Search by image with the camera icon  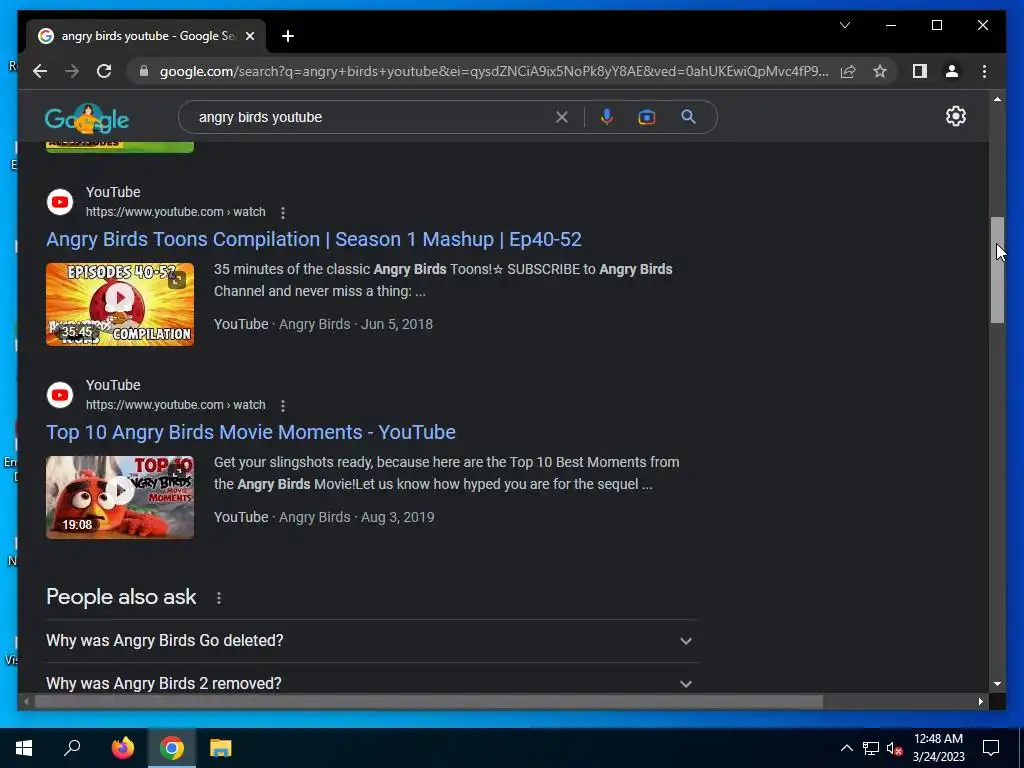[x=647, y=117]
